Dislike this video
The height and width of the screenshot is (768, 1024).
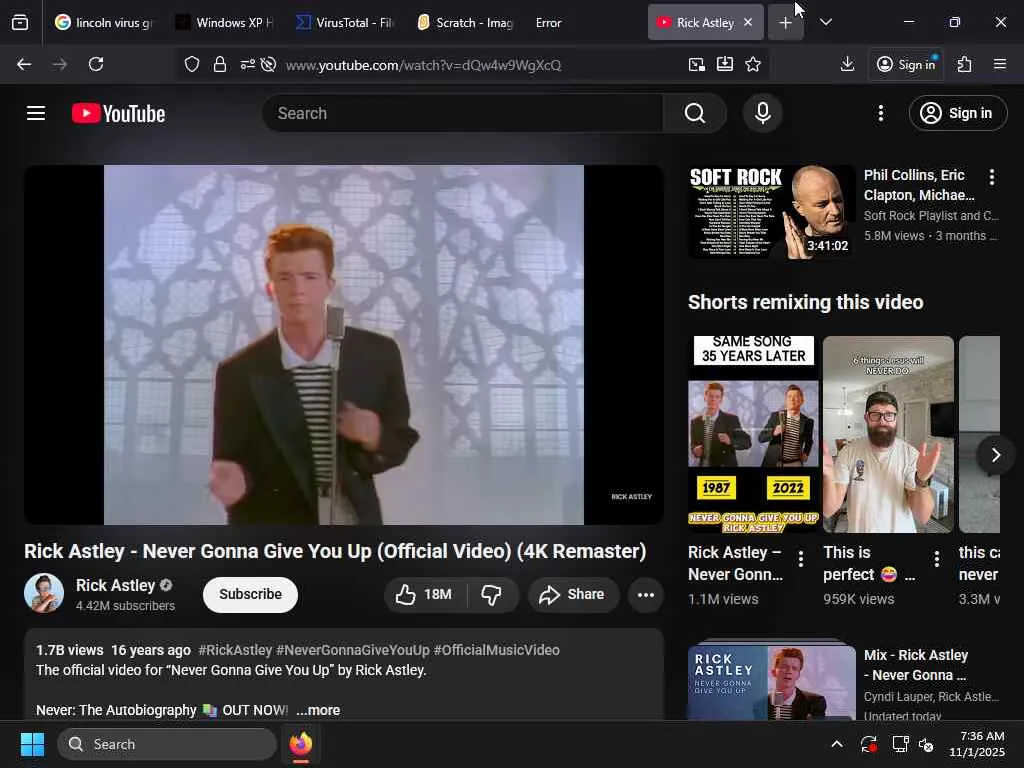492,594
